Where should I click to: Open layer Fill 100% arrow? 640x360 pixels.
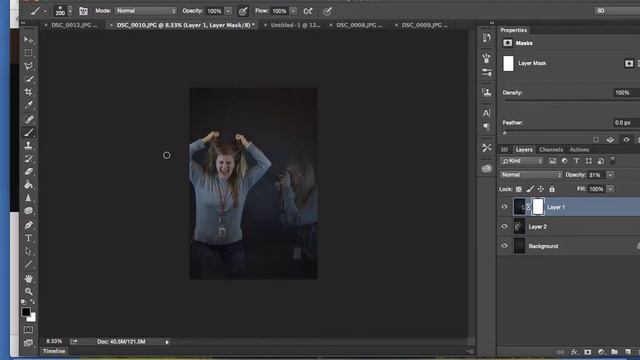[x=610, y=189]
